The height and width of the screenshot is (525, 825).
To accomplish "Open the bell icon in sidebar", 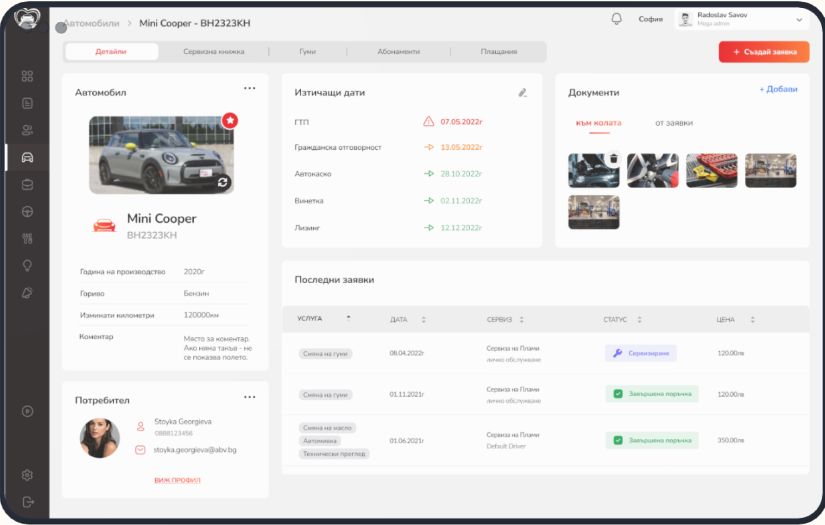I will pos(27,292).
